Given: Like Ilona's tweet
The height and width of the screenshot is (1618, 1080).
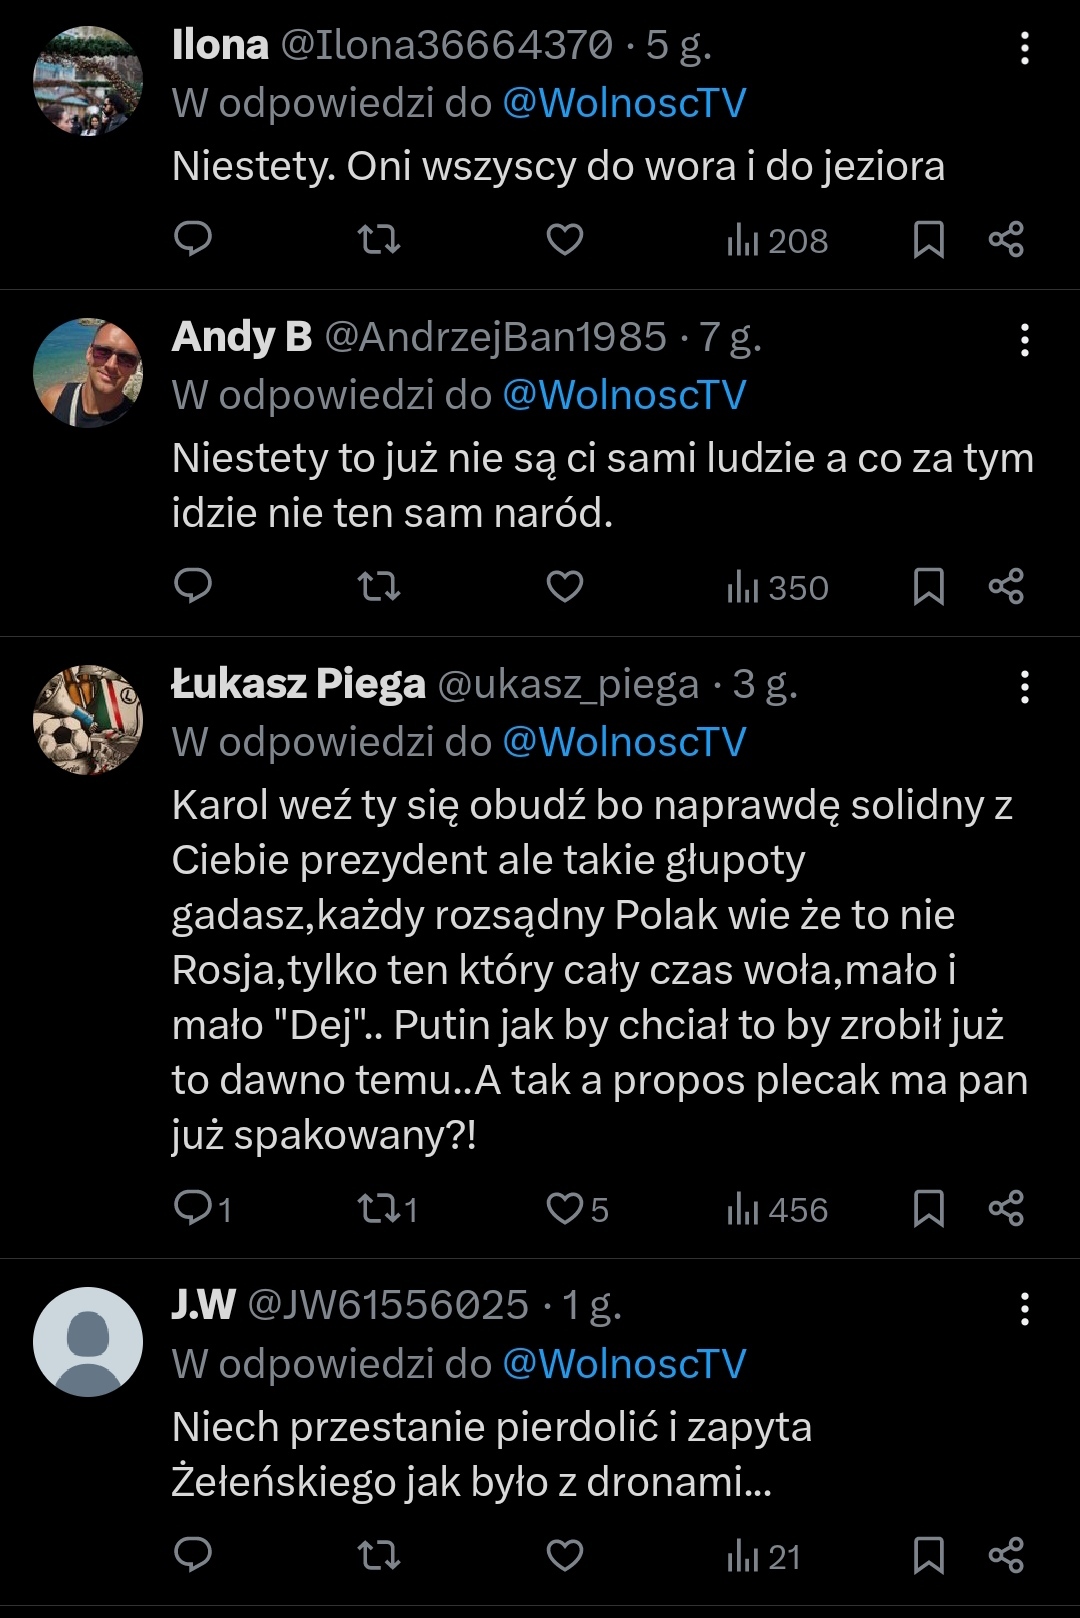Looking at the screenshot, I should click(565, 239).
